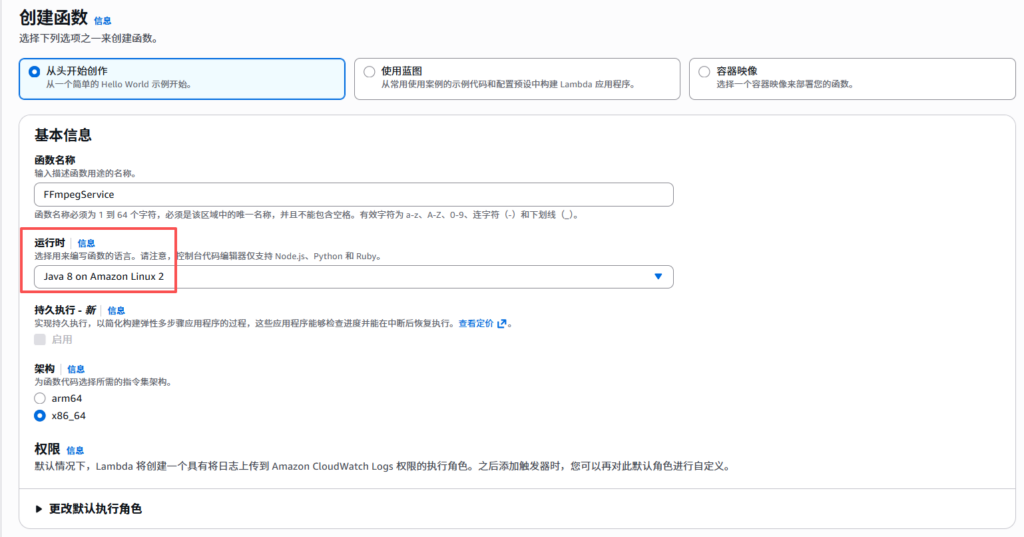Viewport: 1024px width, 537px height.
Task: Click the external link icon beside 查看定价
Action: [502, 324]
